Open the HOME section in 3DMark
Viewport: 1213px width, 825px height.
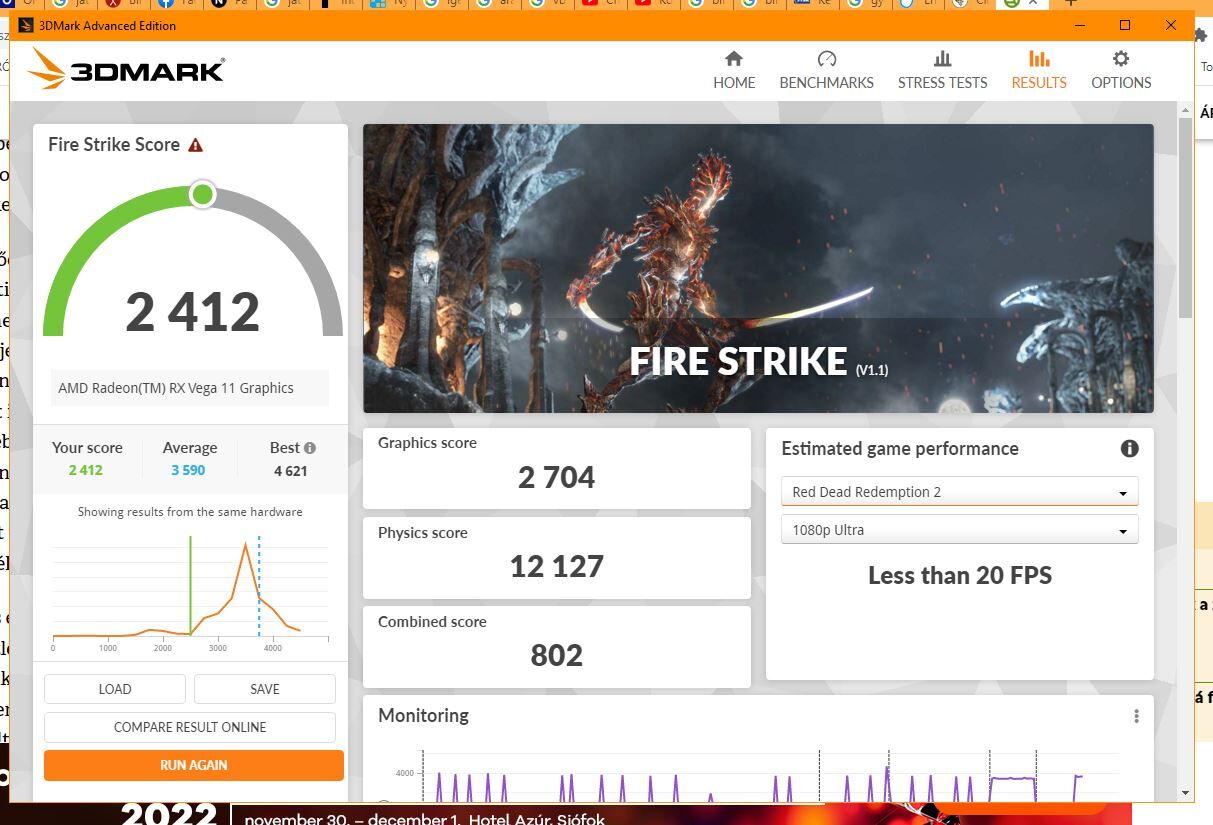[x=734, y=70]
